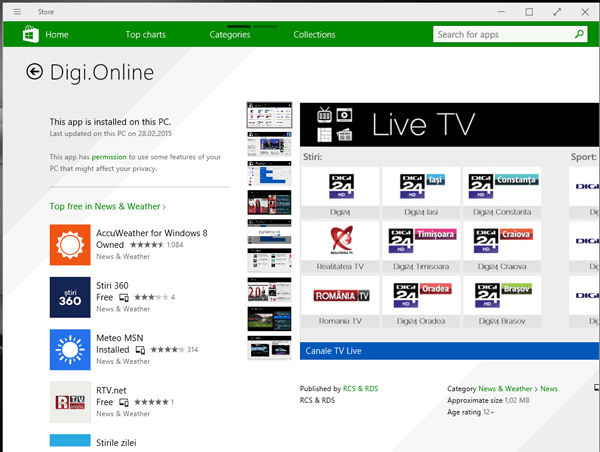Click the search magnifier icon
Image resolution: width=600 pixels, height=452 pixels.
coord(579,34)
